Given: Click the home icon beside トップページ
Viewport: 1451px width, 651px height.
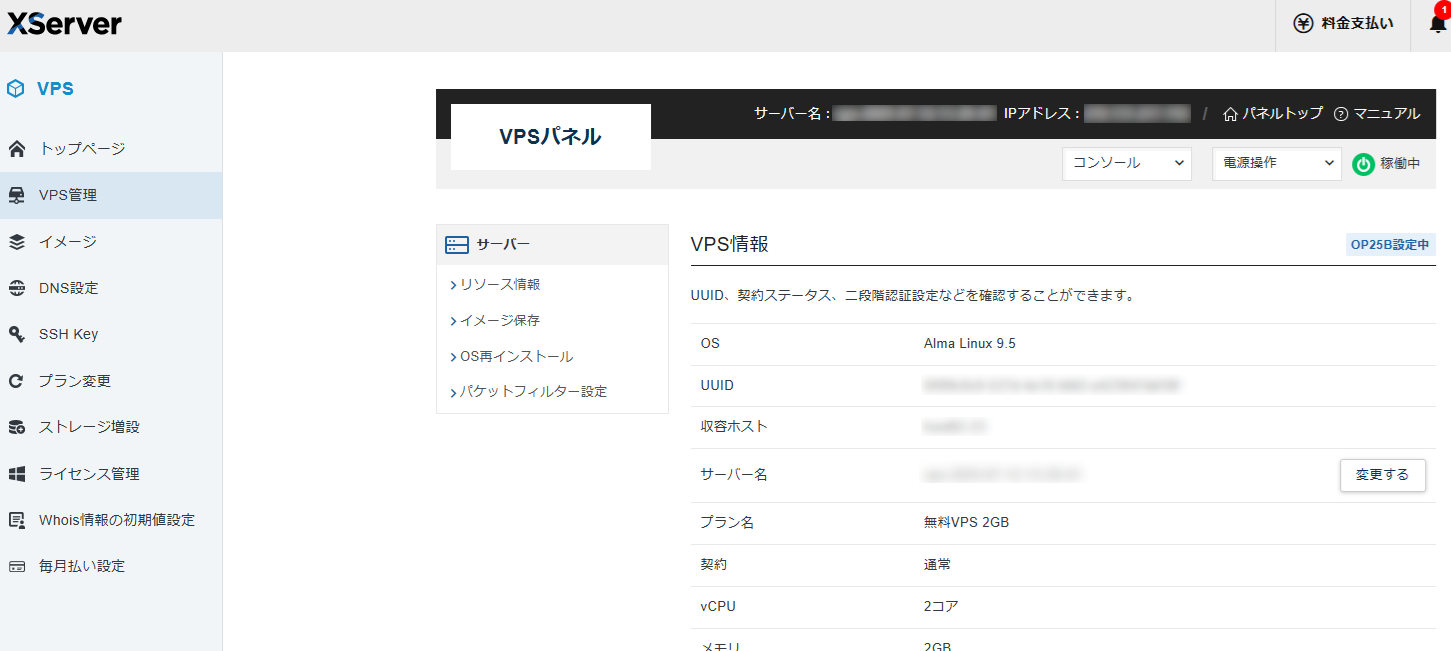Looking at the screenshot, I should 16,149.
